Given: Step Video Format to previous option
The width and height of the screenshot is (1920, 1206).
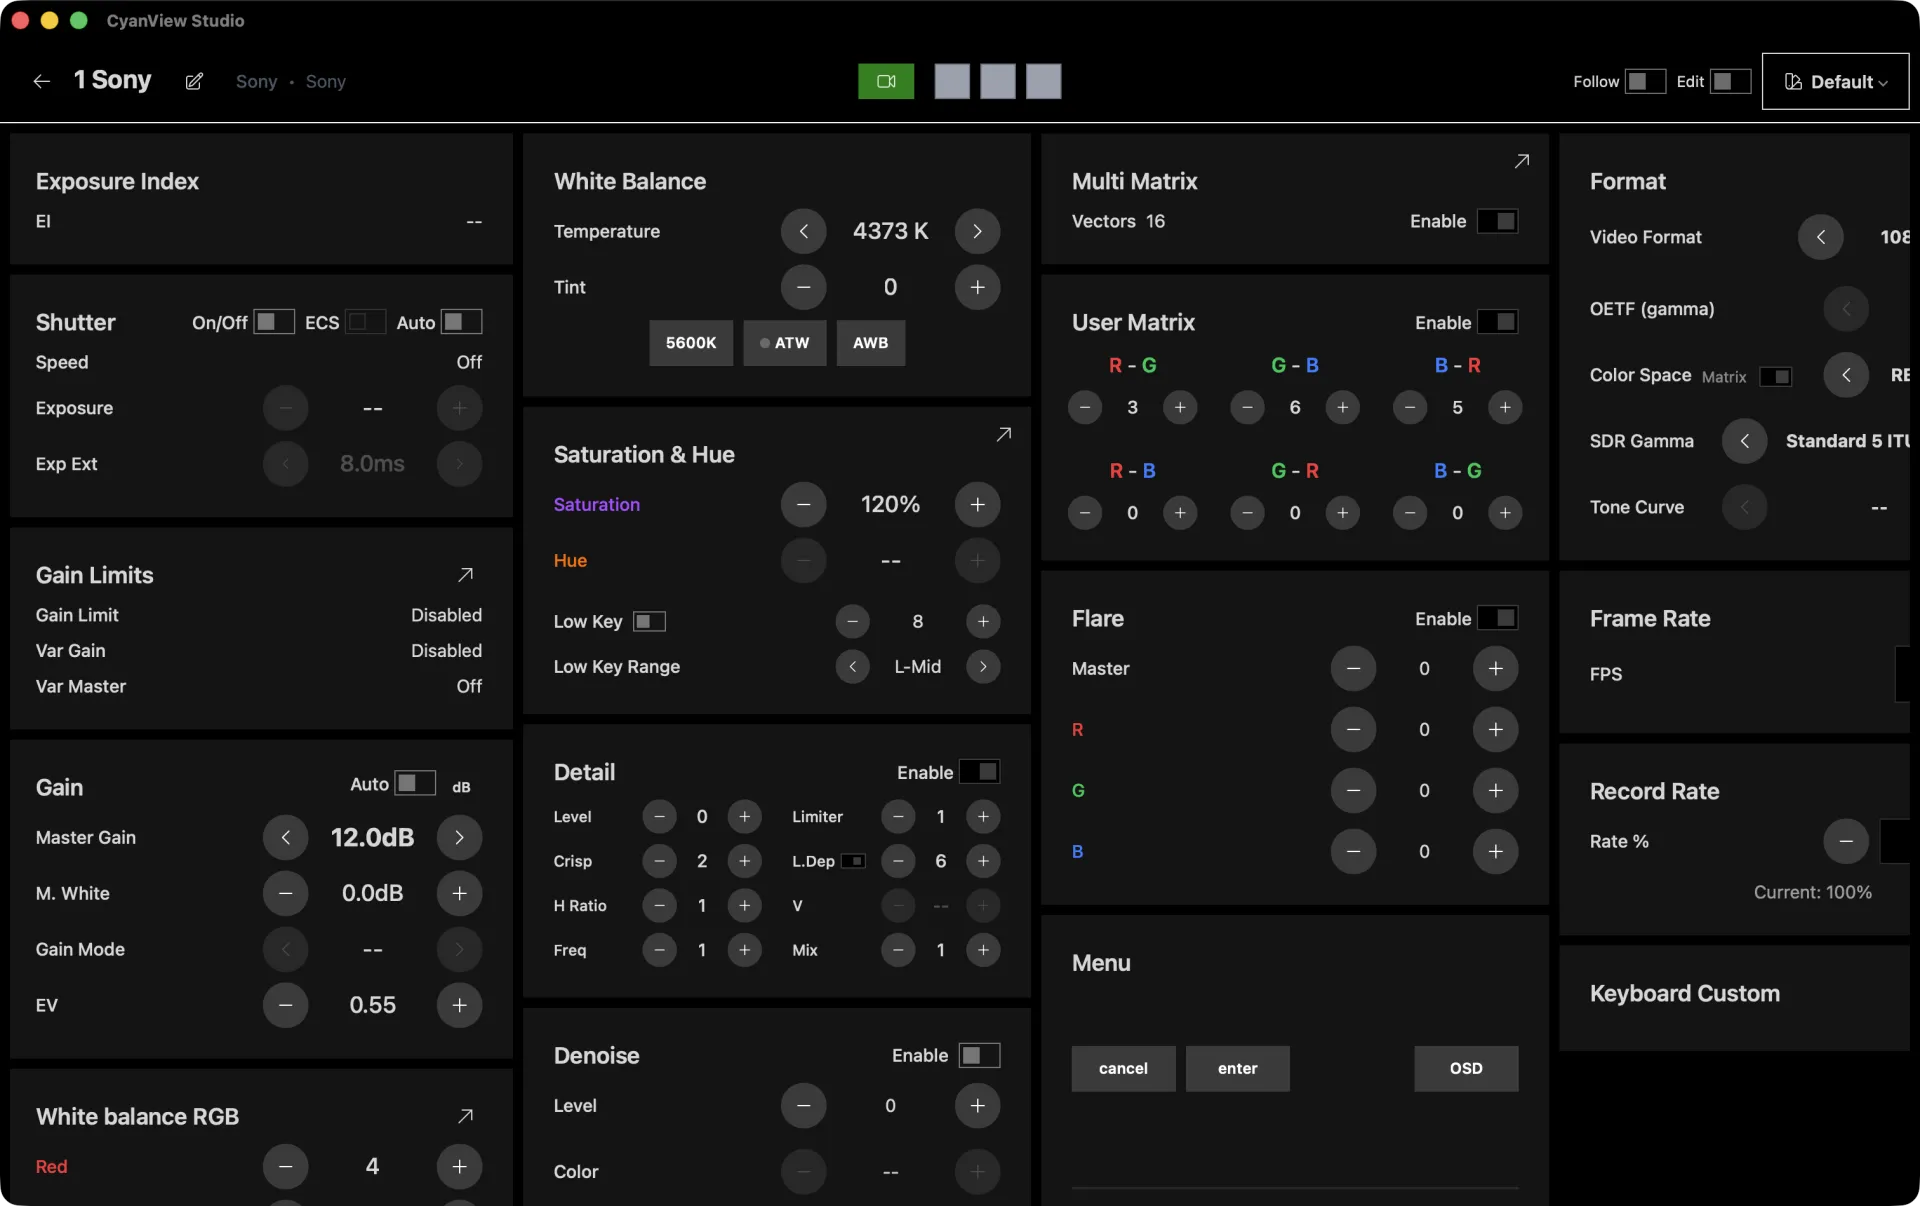Looking at the screenshot, I should tap(1820, 237).
